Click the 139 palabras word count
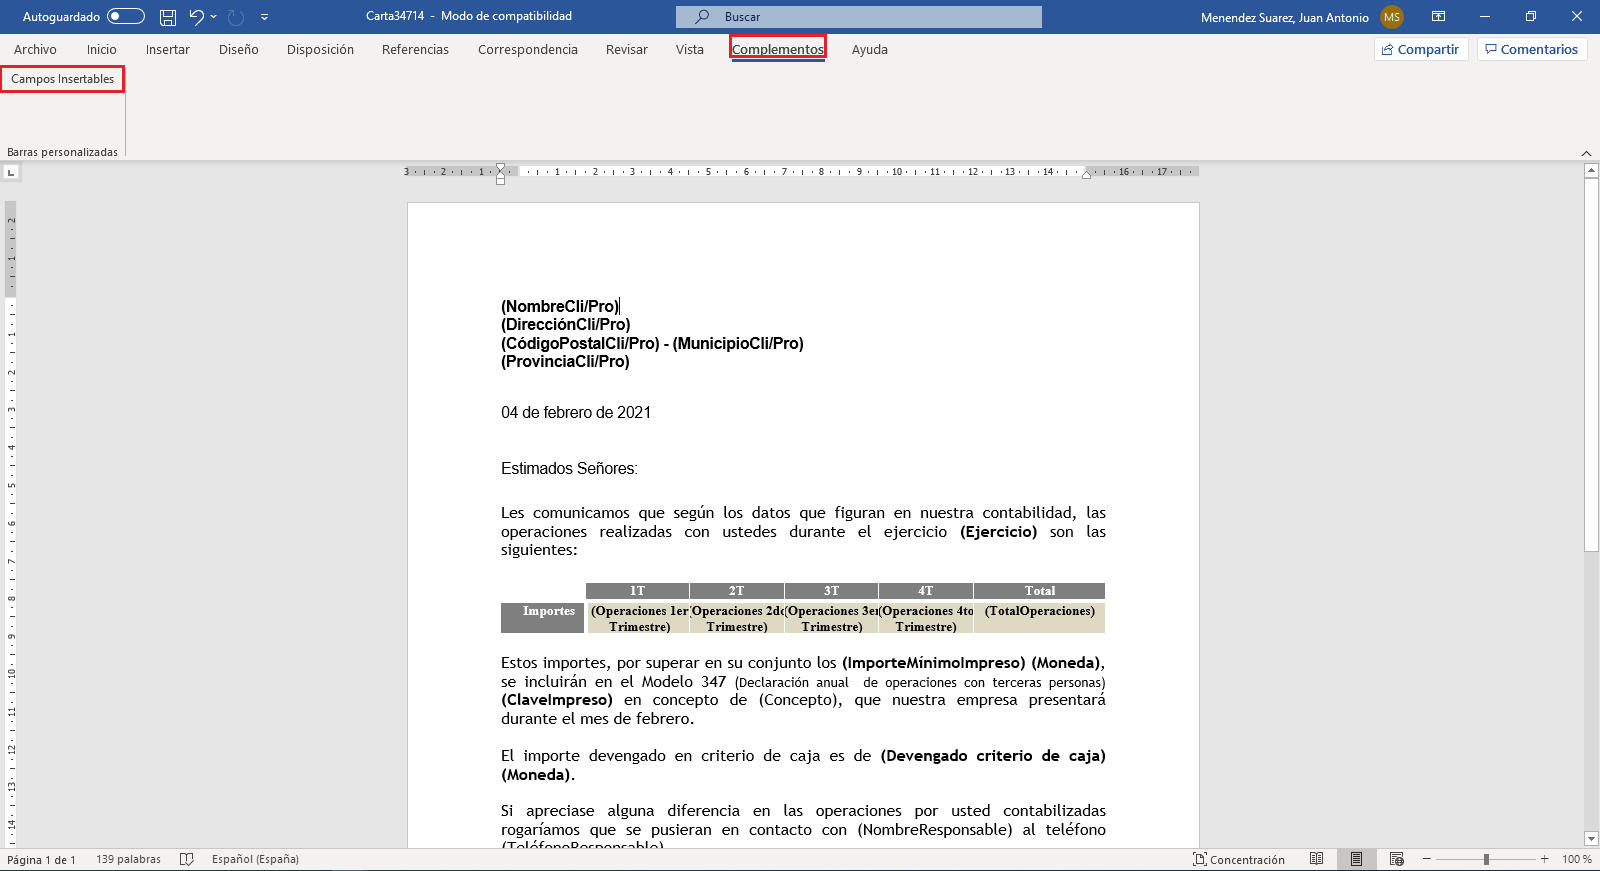Screen dimensions: 1600x871 tap(128, 859)
